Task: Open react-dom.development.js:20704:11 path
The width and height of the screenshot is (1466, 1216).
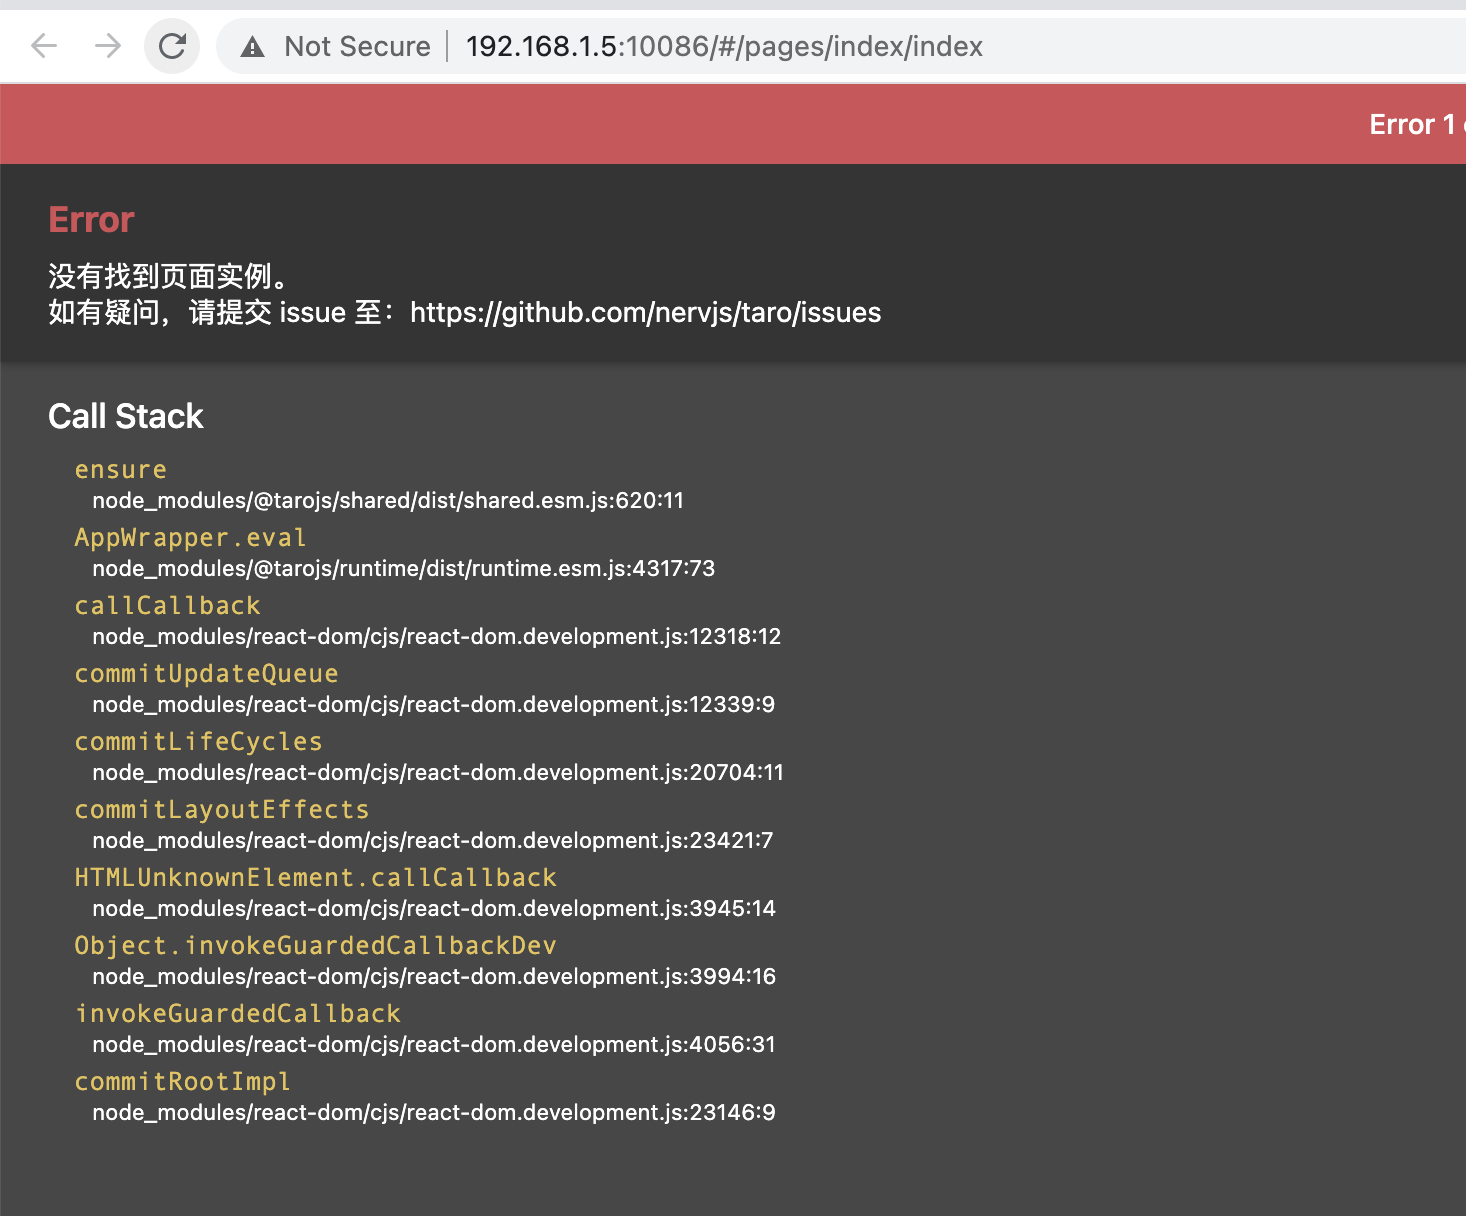Action: (x=438, y=772)
